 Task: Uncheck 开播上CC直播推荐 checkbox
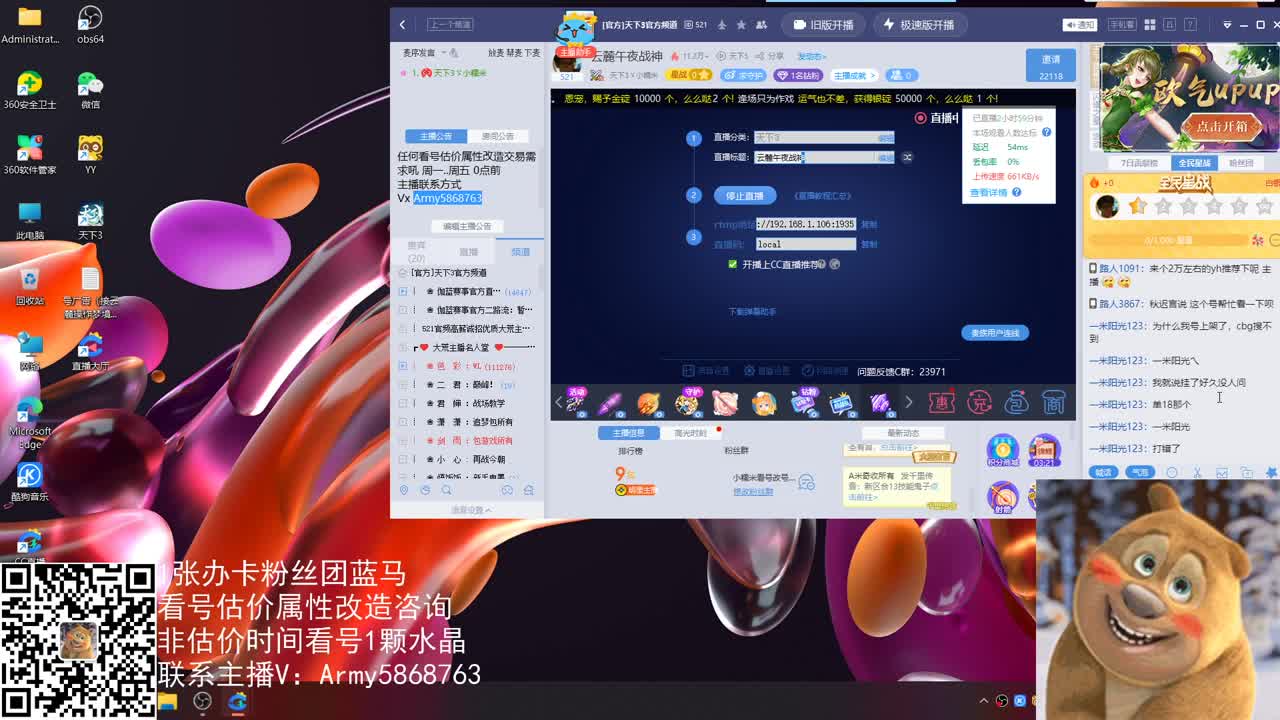tap(734, 264)
